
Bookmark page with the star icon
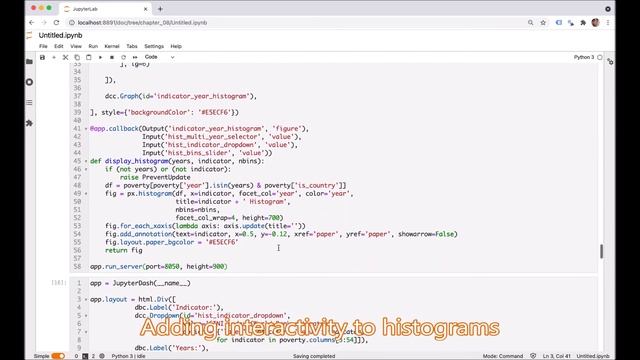pyautogui.click(x=543, y=23)
